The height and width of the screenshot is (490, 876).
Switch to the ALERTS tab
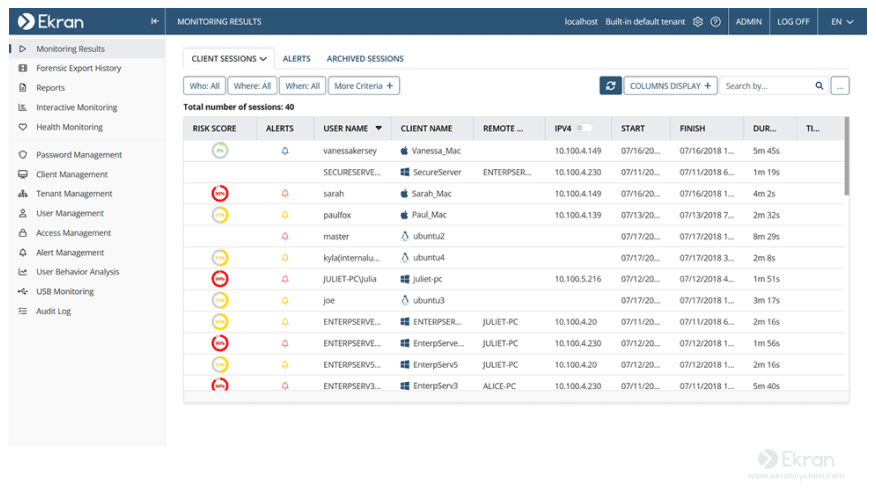296,59
